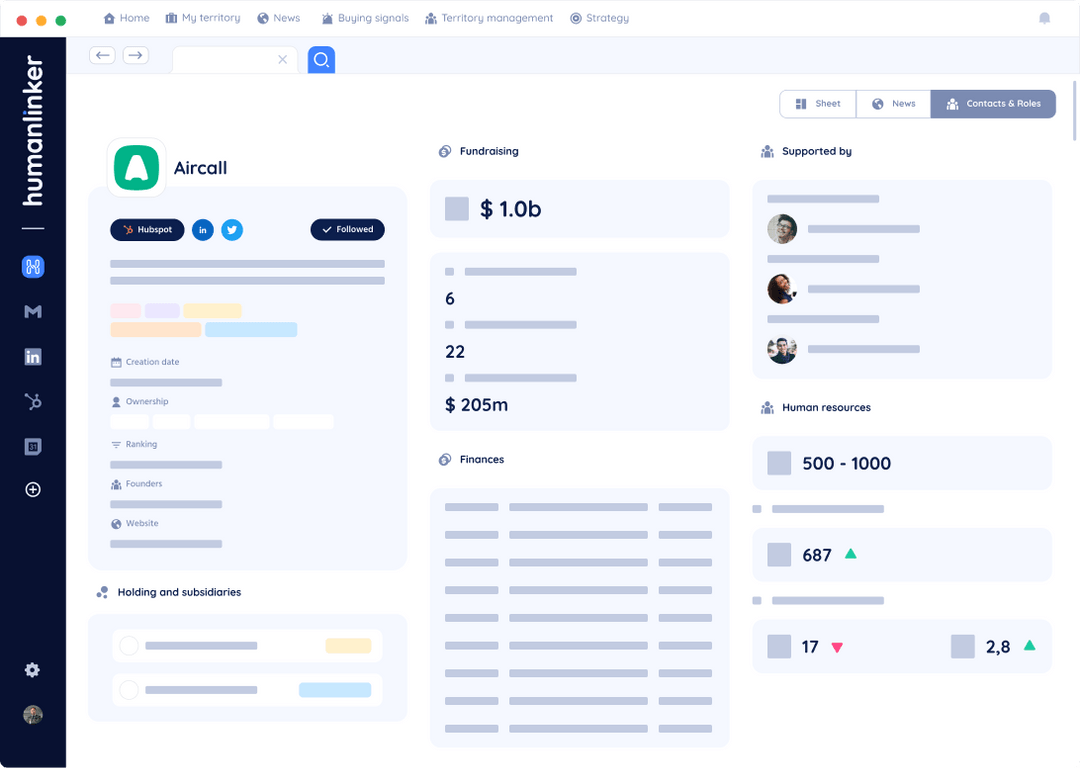1080x768 pixels.
Task: Click the back navigation arrow
Action: [x=102, y=55]
